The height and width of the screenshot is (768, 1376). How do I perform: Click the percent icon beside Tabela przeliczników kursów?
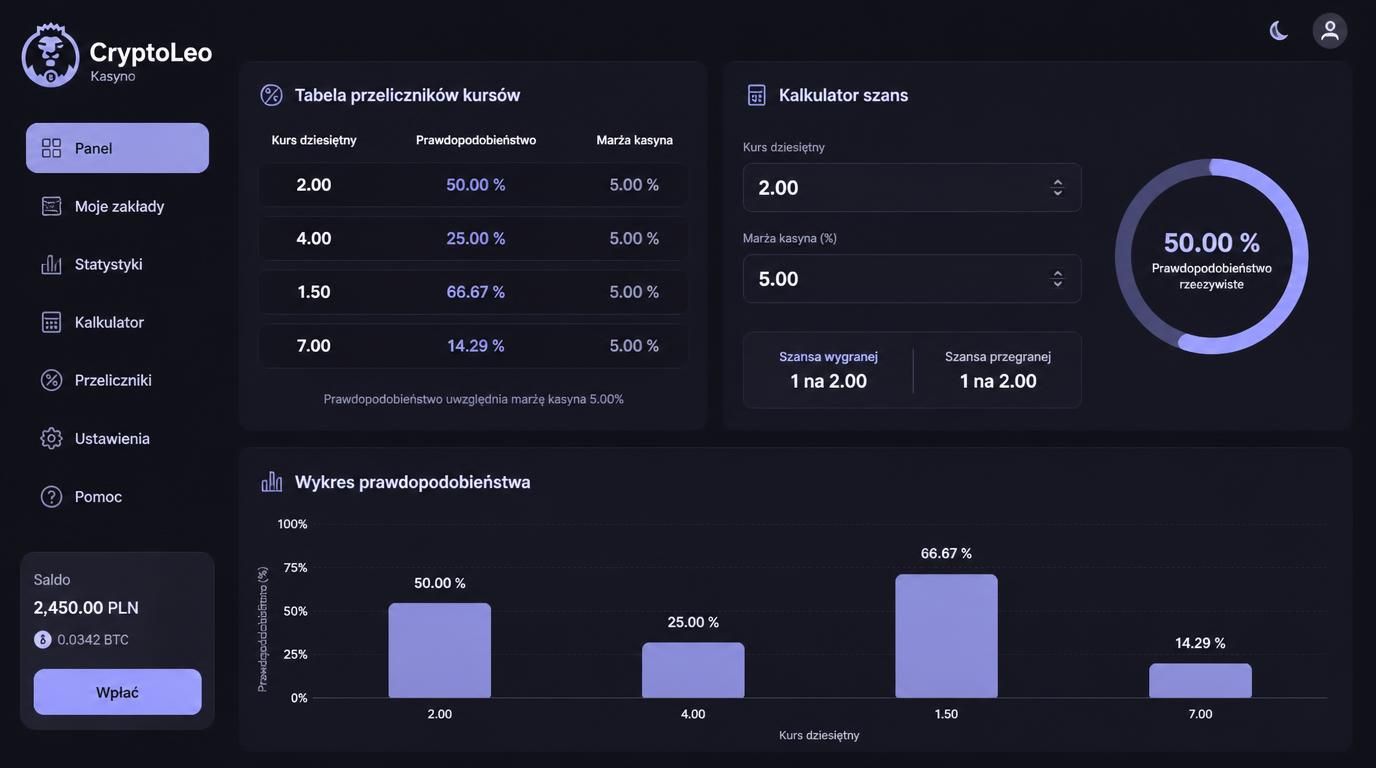(x=272, y=95)
